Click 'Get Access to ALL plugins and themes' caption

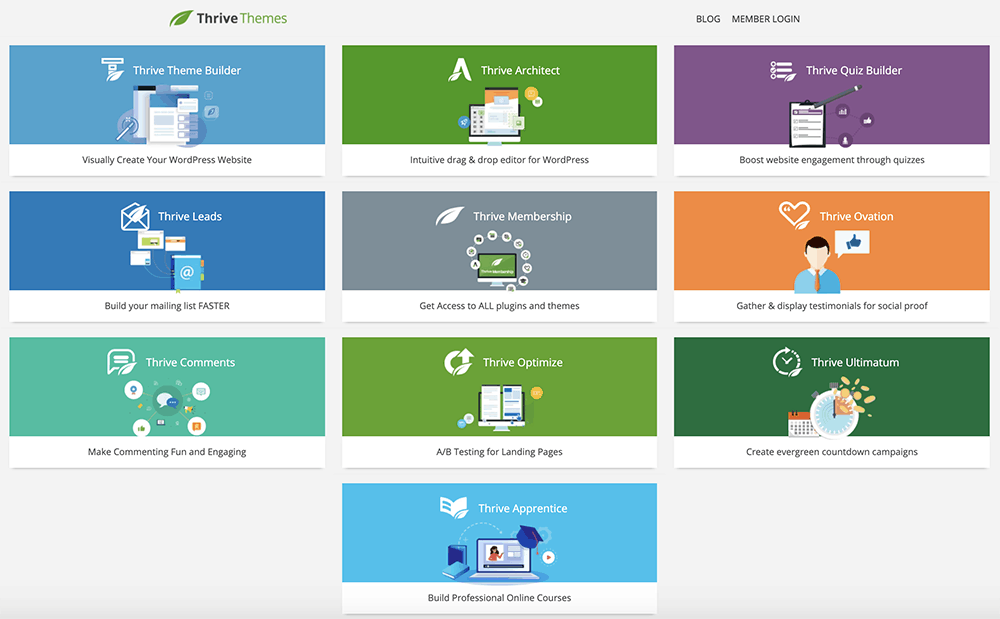499,306
